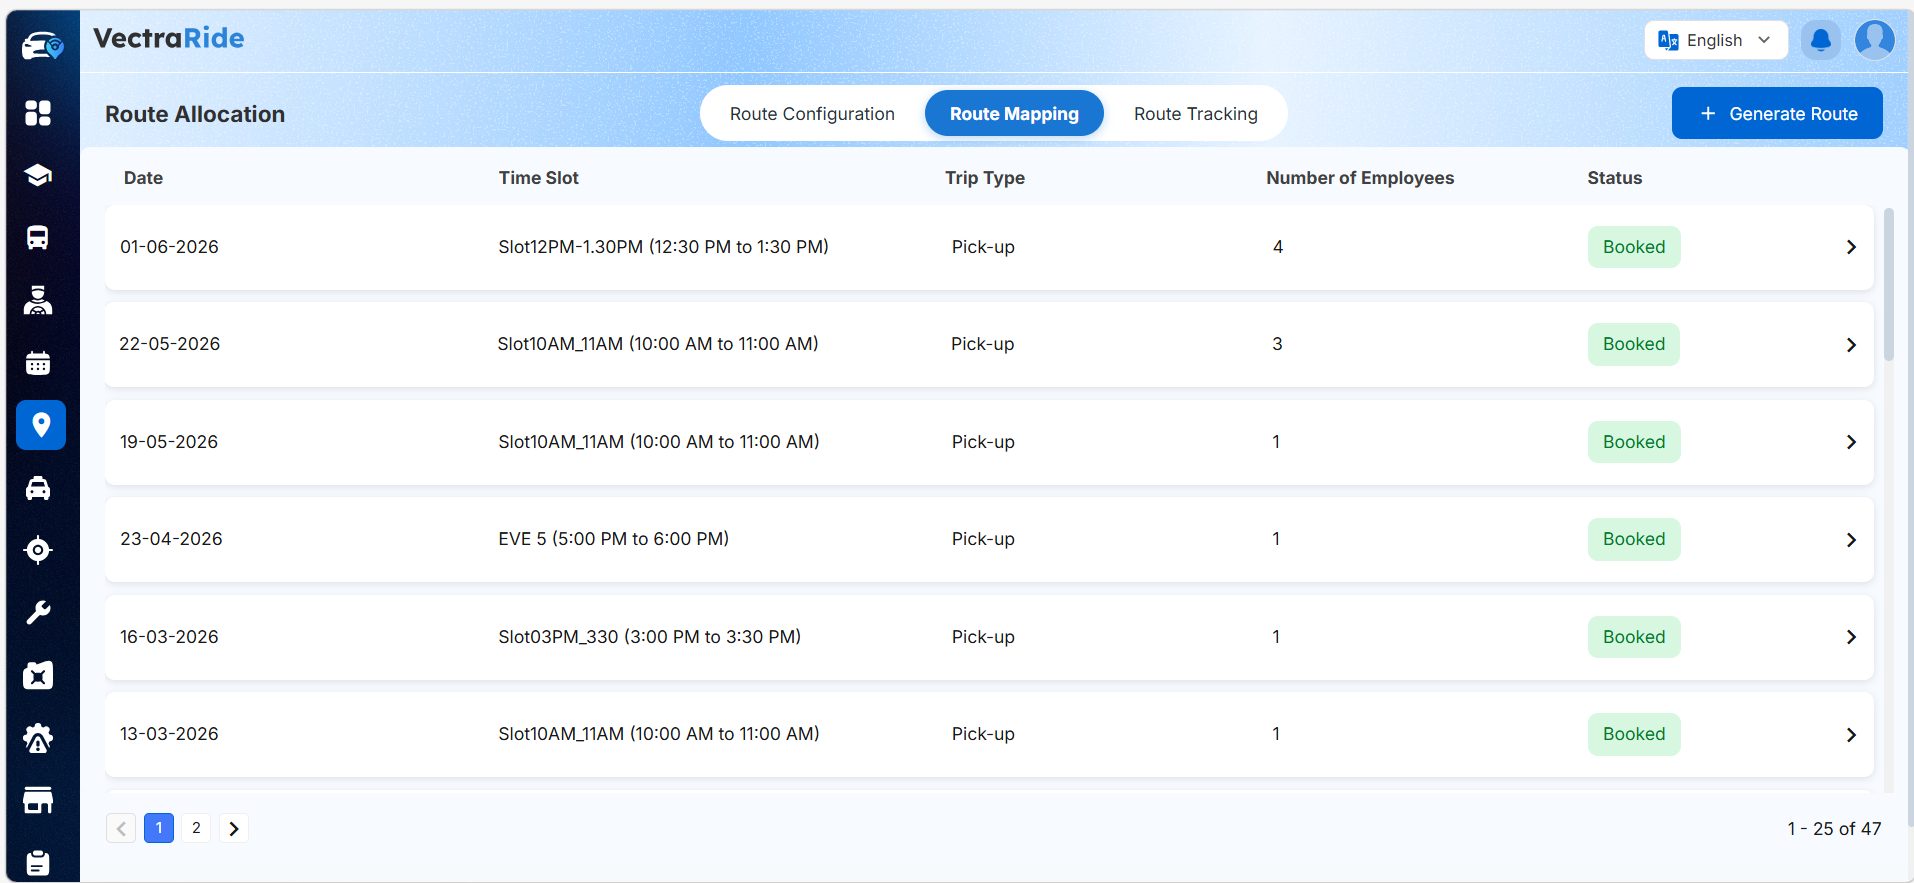The image size is (1914, 883).
Task: Switch to the Route Tracking tab
Action: point(1196,114)
